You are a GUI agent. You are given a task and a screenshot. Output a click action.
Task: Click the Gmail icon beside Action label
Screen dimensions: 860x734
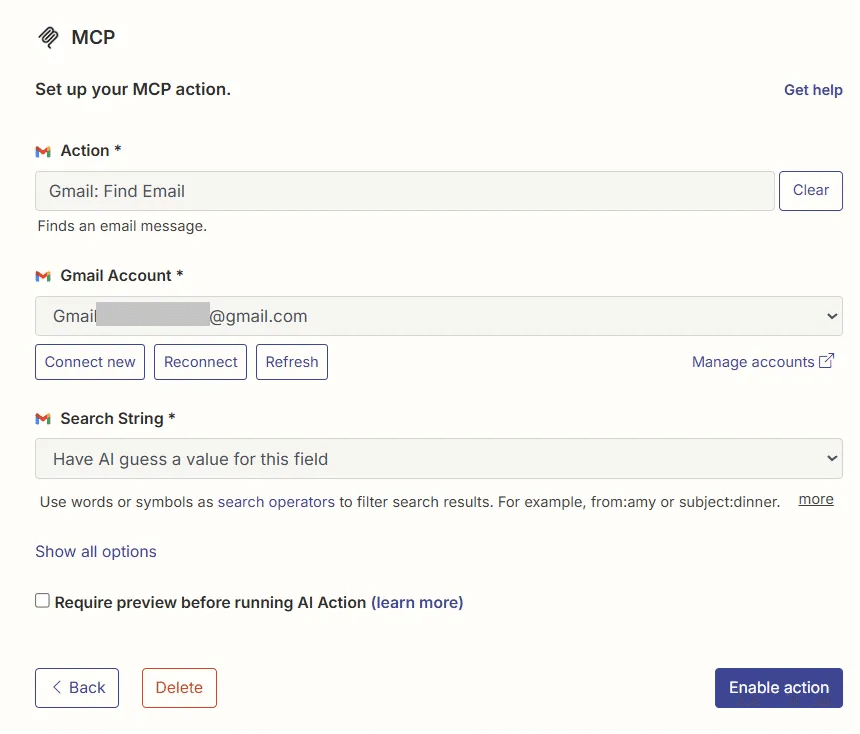42,150
